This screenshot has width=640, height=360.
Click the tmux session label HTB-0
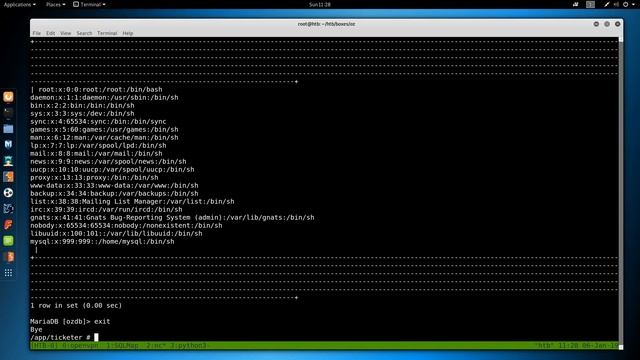click(x=44, y=345)
